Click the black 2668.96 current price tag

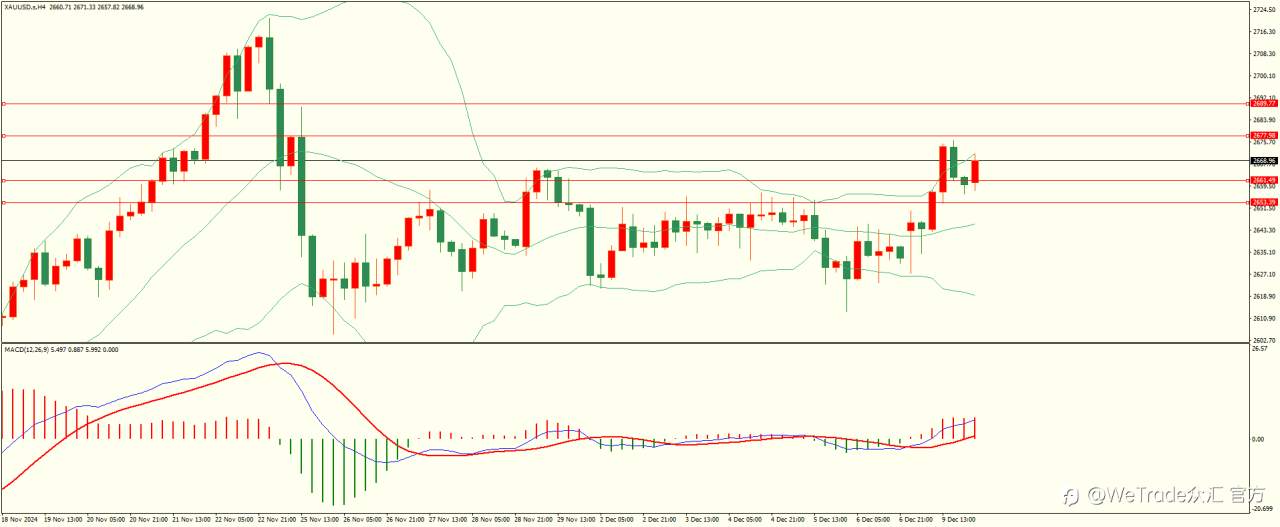(1264, 160)
